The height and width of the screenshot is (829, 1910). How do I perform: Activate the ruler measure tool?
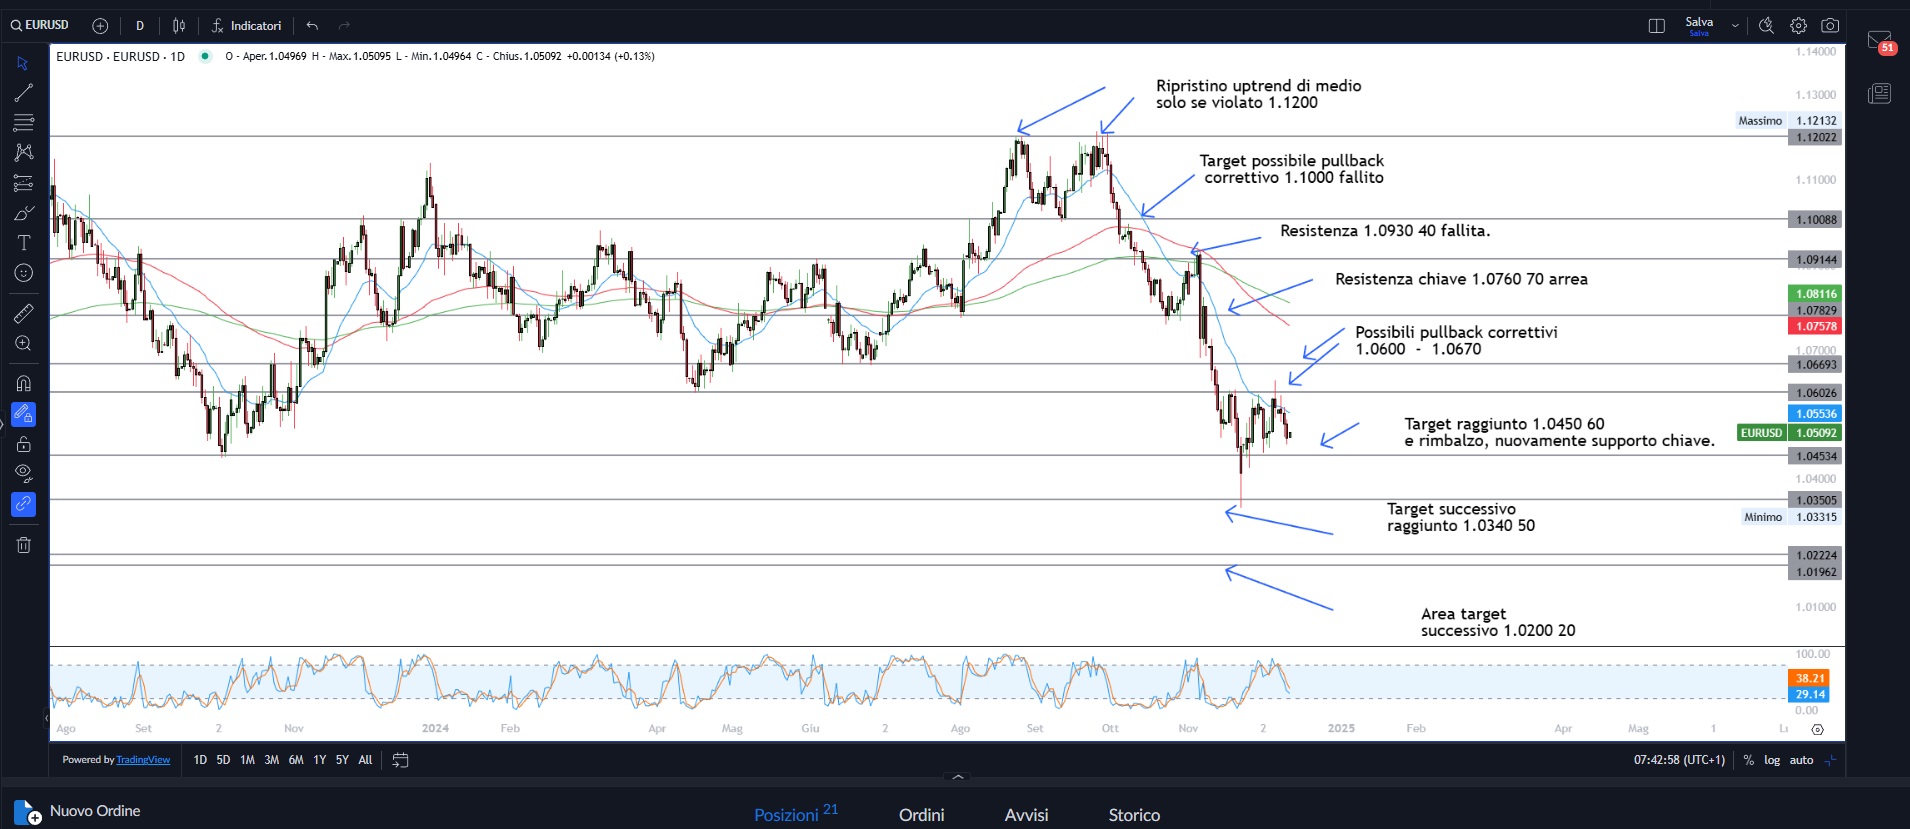(x=23, y=313)
